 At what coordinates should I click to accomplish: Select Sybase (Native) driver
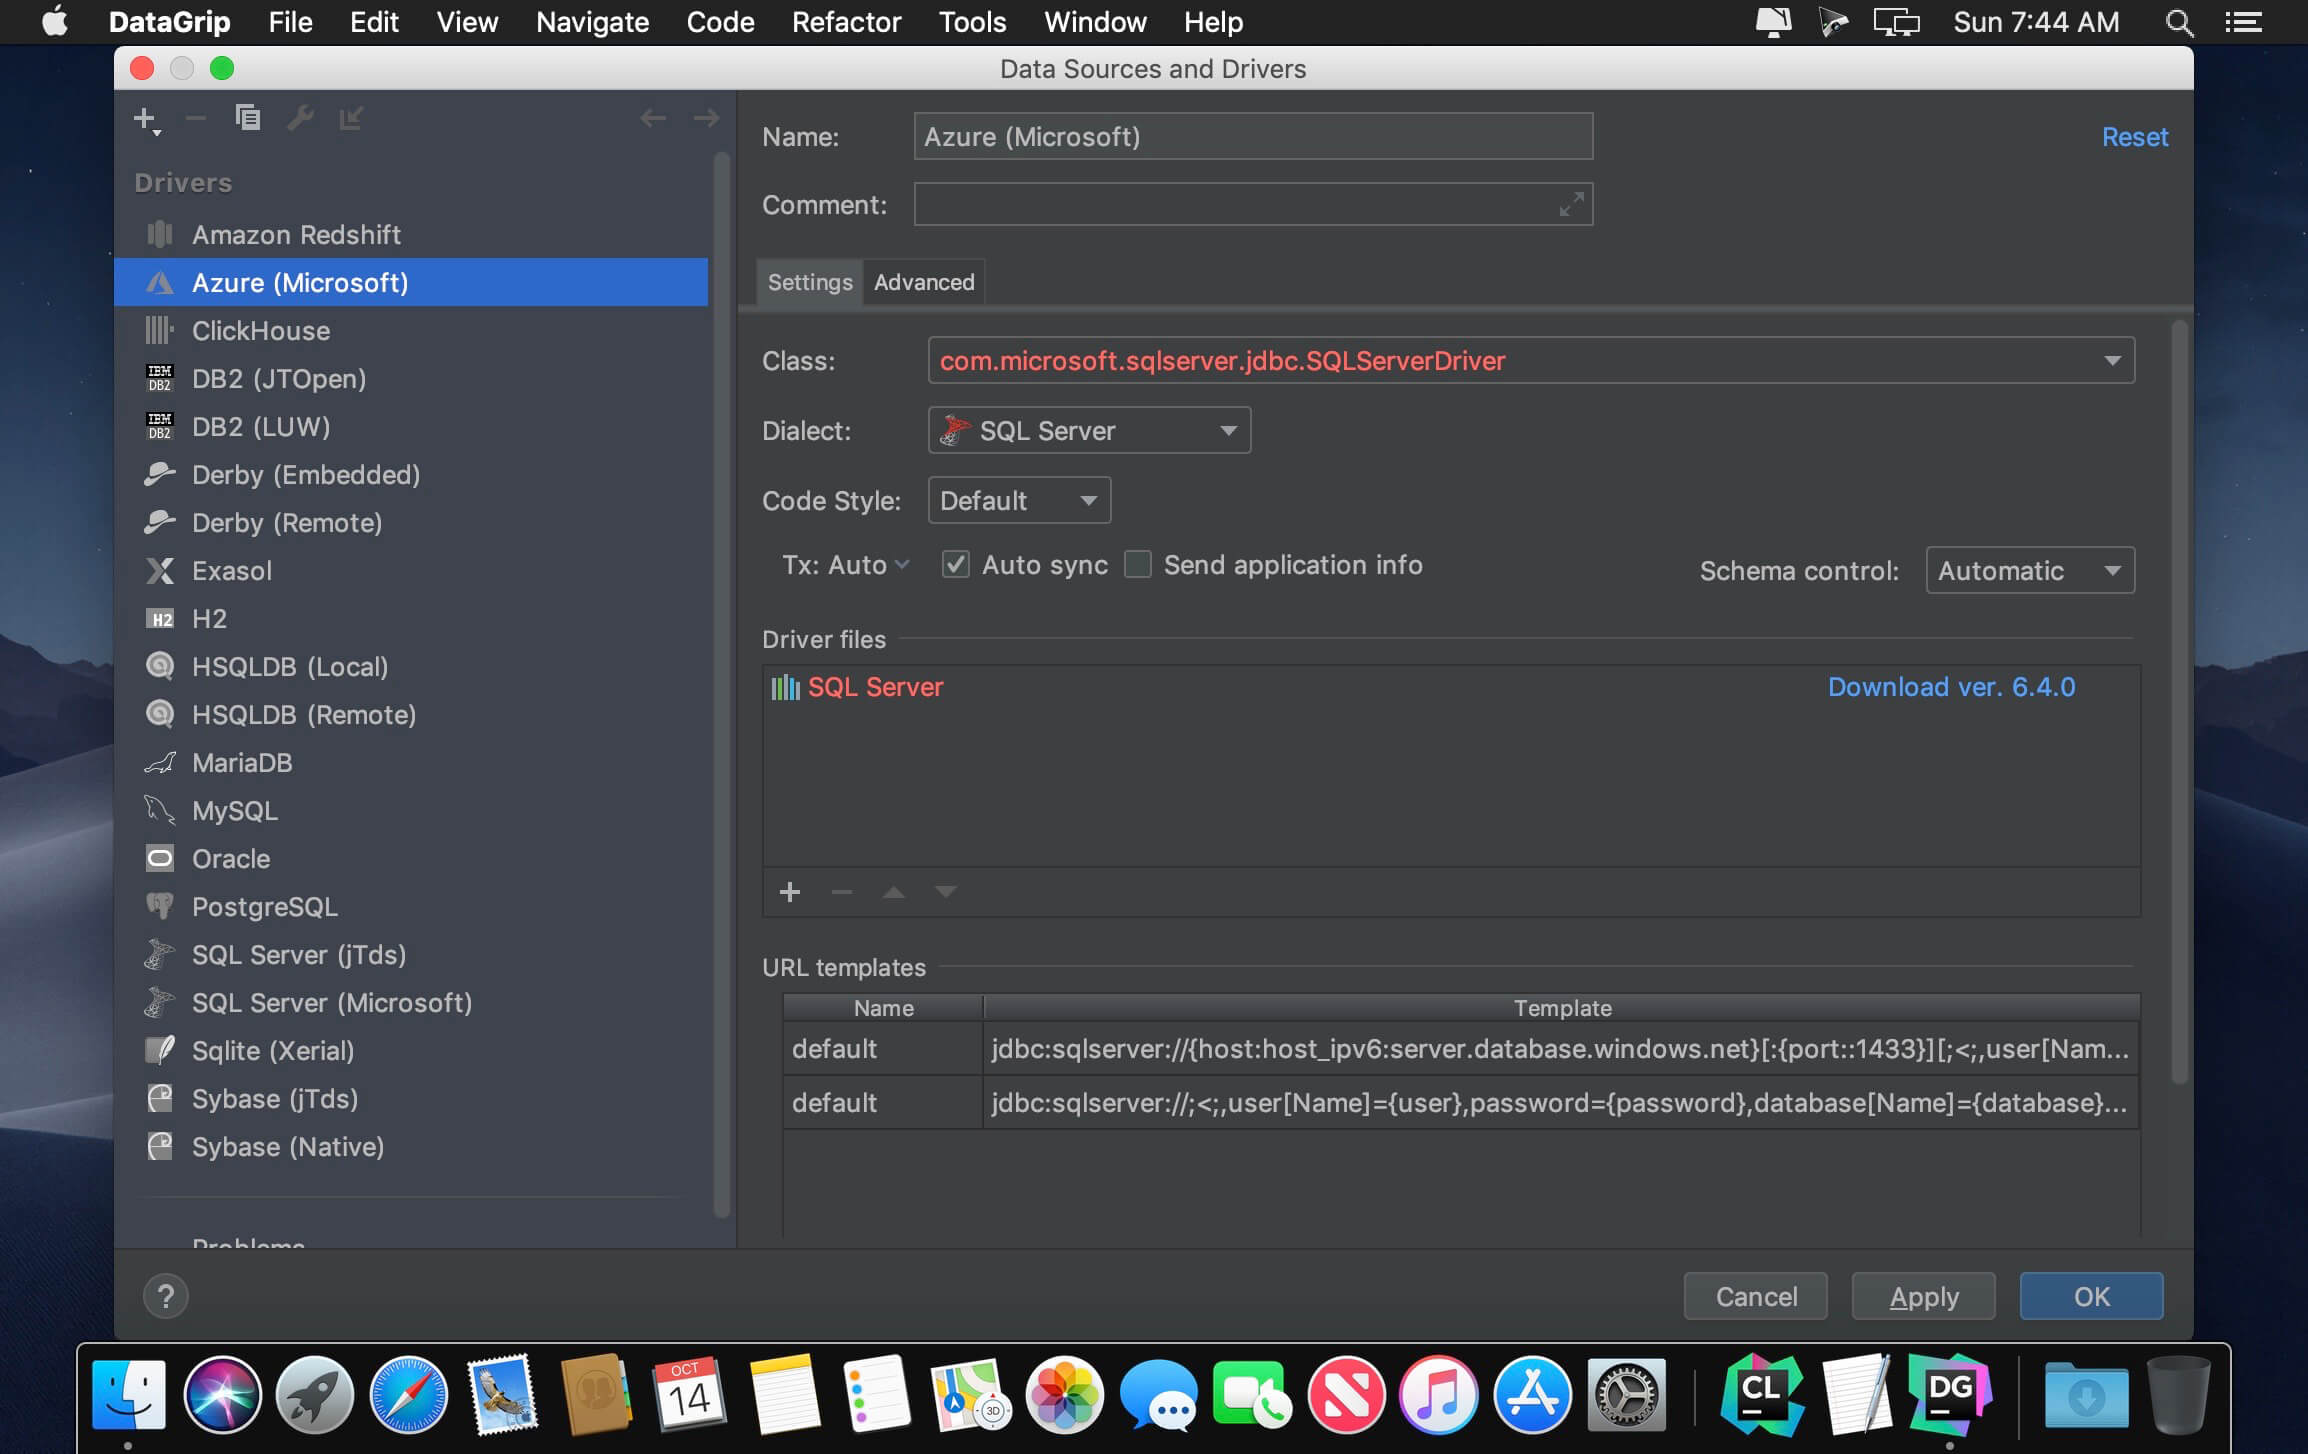click(x=411, y=1146)
